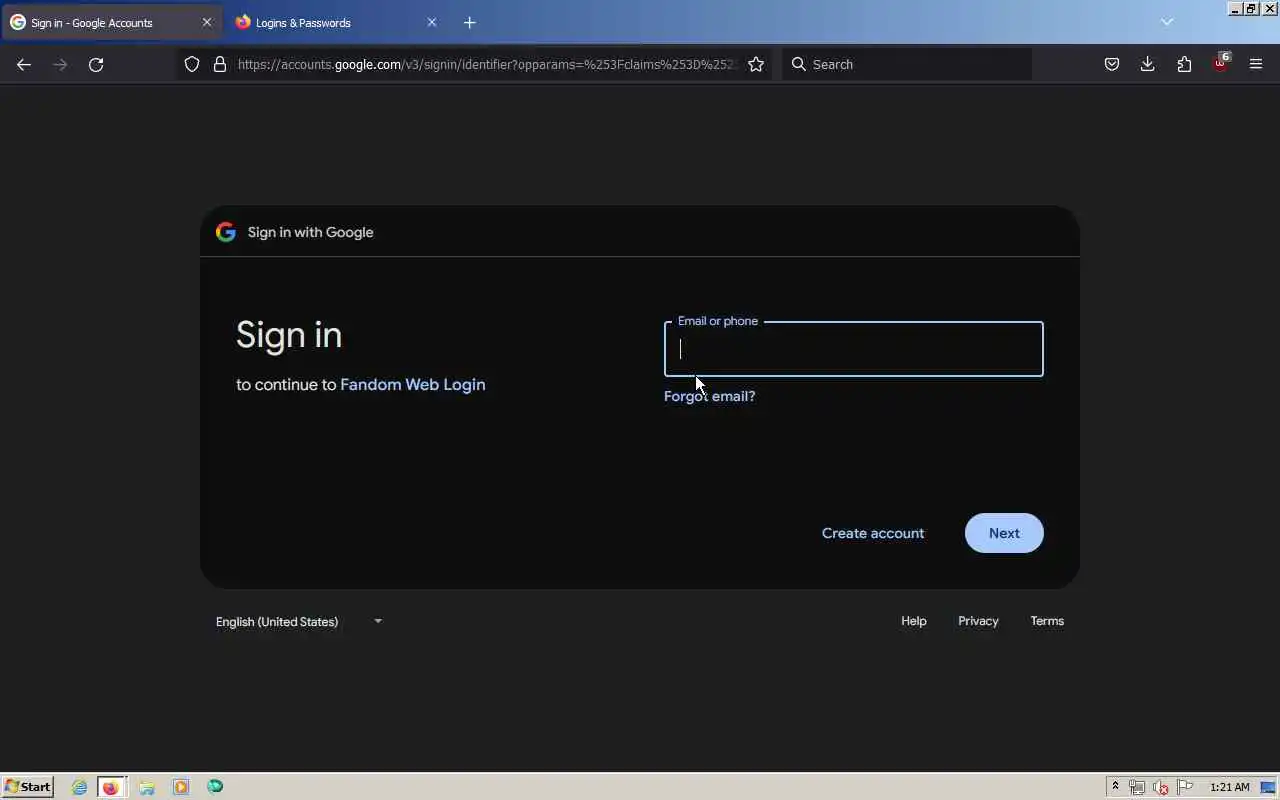The image size is (1280, 800).
Task: Open Windows Media Player taskbar icon
Action: (x=181, y=787)
